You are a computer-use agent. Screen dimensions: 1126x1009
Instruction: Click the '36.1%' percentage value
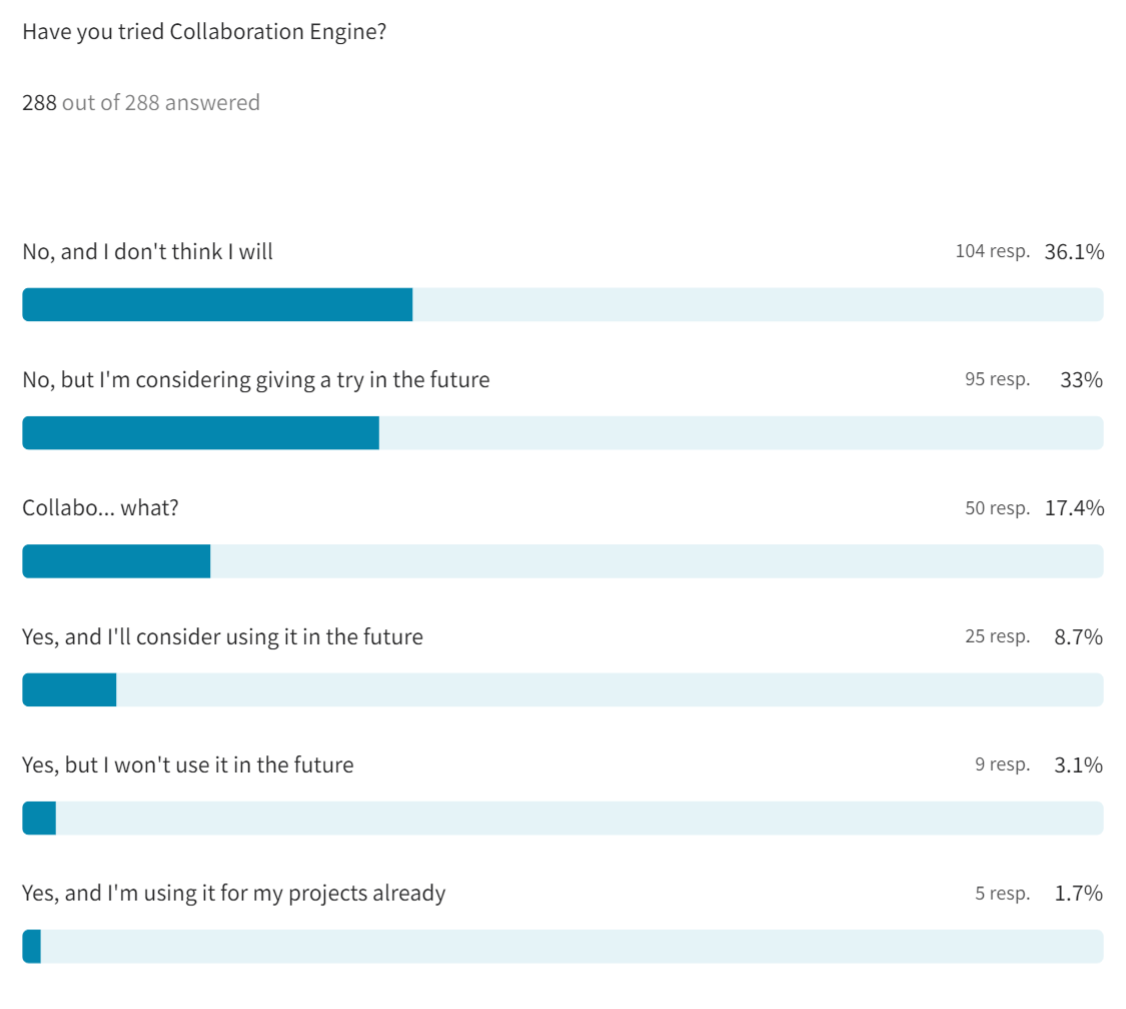[x=1074, y=252]
